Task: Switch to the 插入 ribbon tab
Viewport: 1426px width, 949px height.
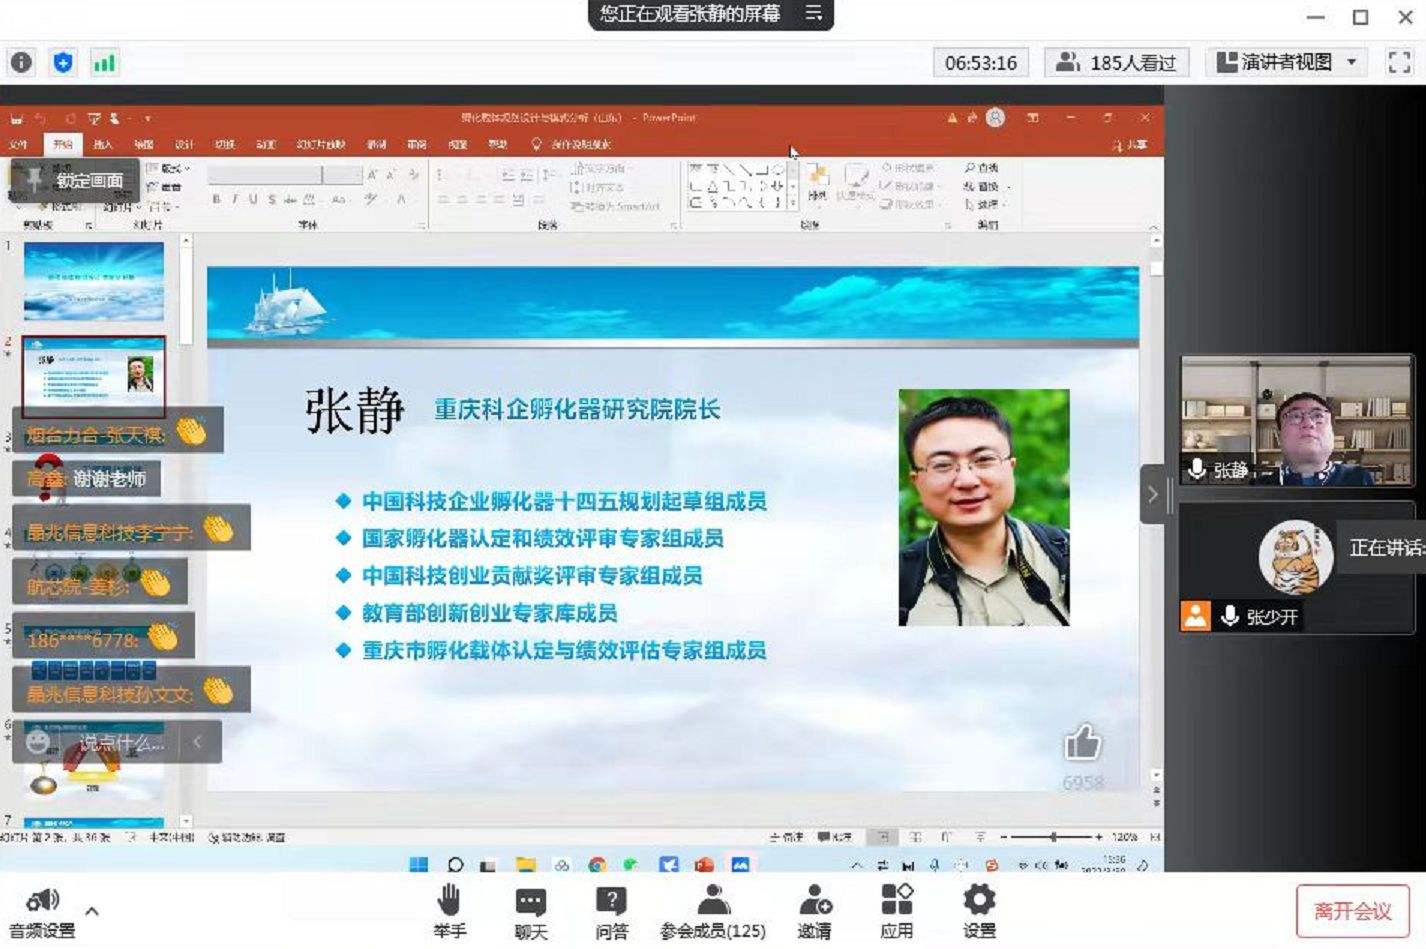Action: pos(104,143)
